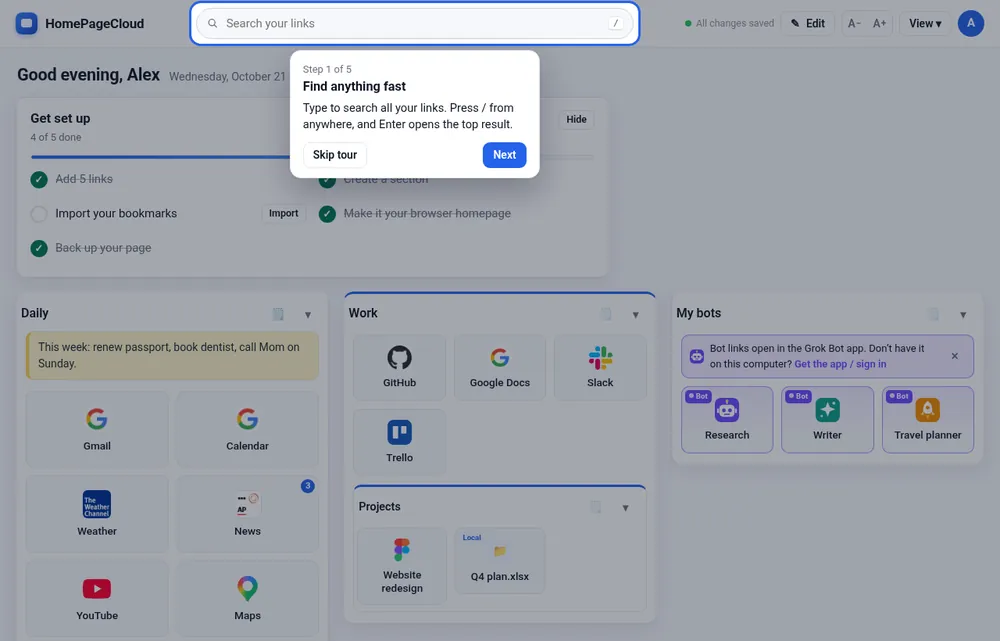This screenshot has width=1000, height=641.
Task: Click the Daily section title
Action: click(34, 313)
